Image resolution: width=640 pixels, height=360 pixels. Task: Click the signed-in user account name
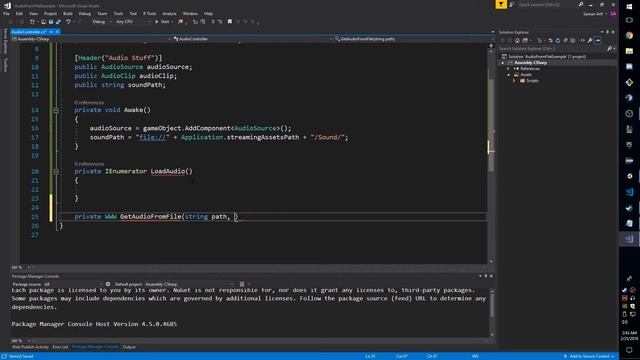(x=593, y=14)
